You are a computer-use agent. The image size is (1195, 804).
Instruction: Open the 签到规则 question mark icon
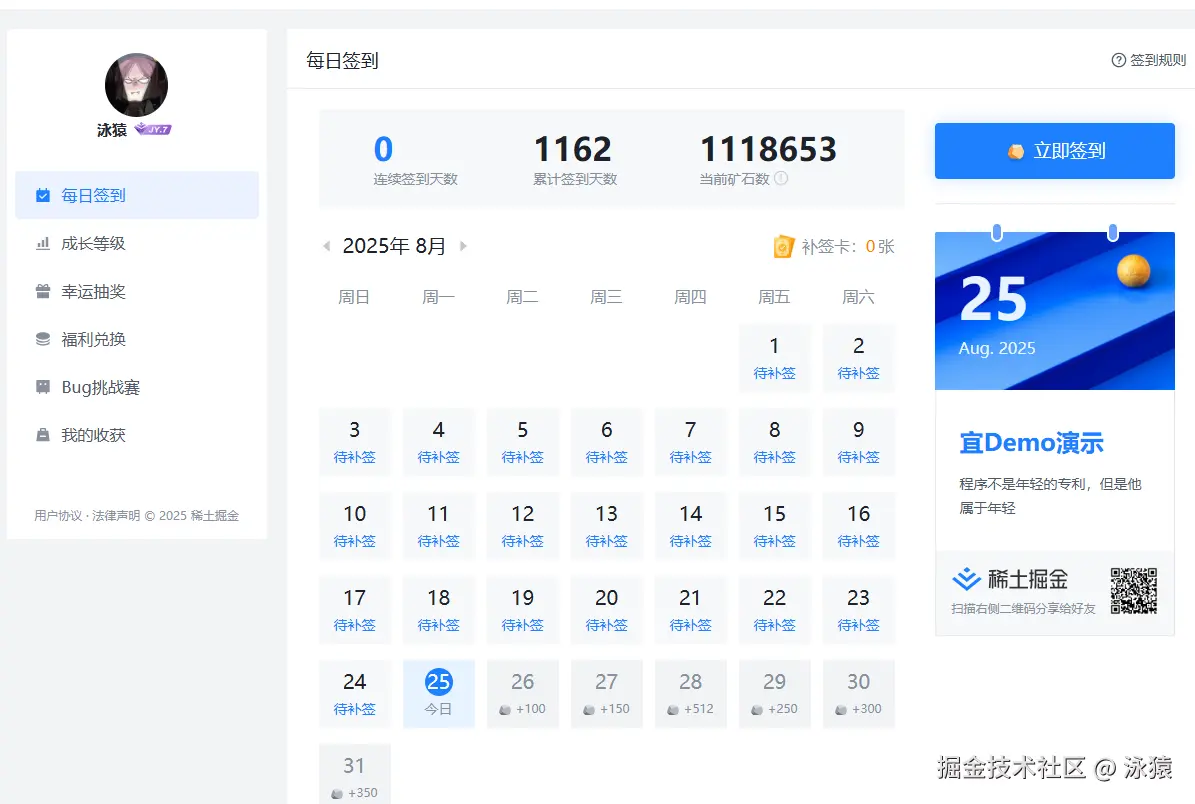point(1117,60)
